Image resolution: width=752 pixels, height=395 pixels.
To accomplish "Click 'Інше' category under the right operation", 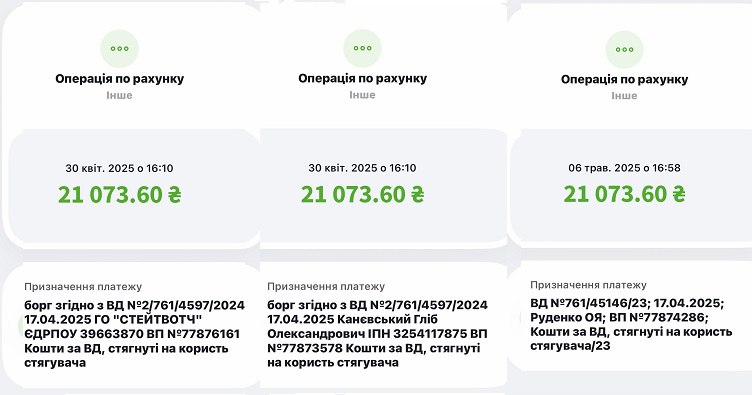I will pos(624,95).
